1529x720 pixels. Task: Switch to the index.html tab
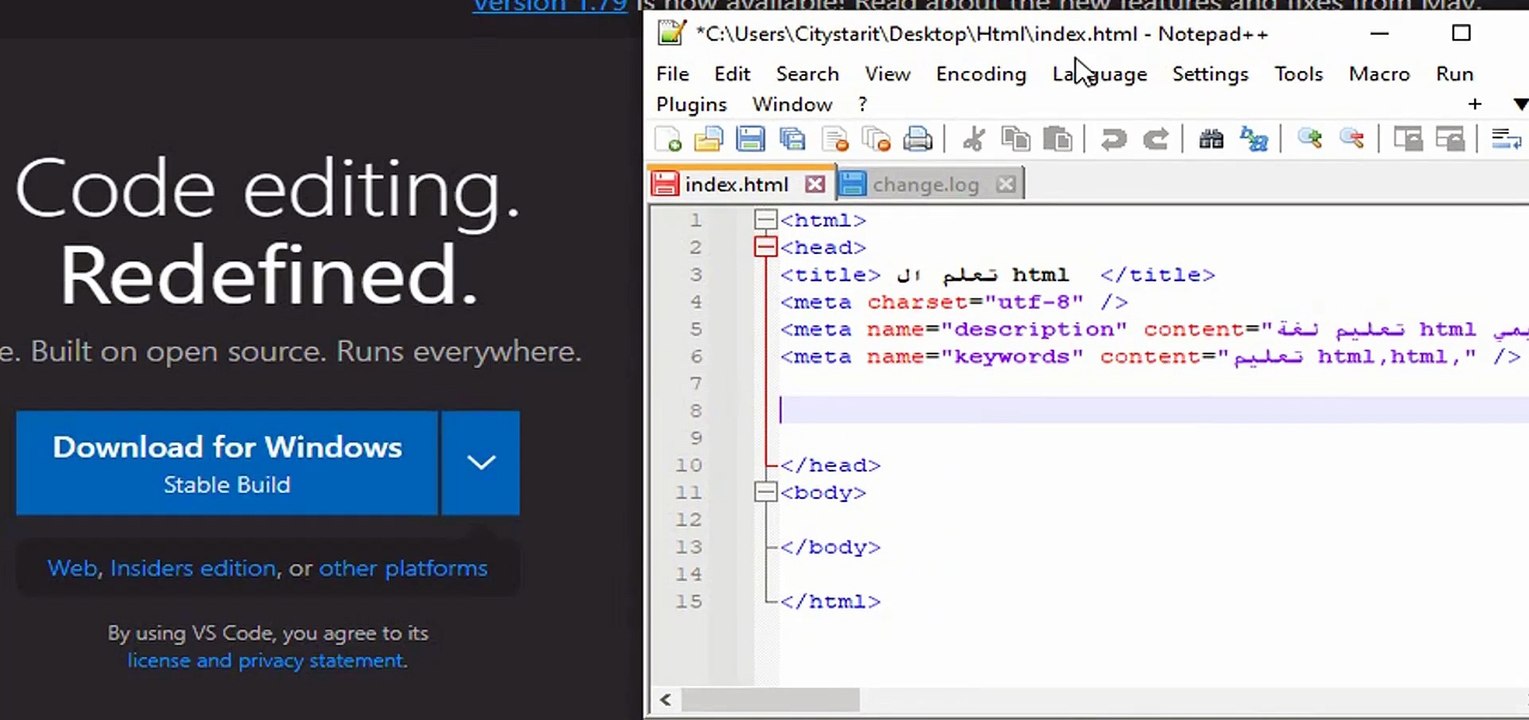[x=737, y=184]
